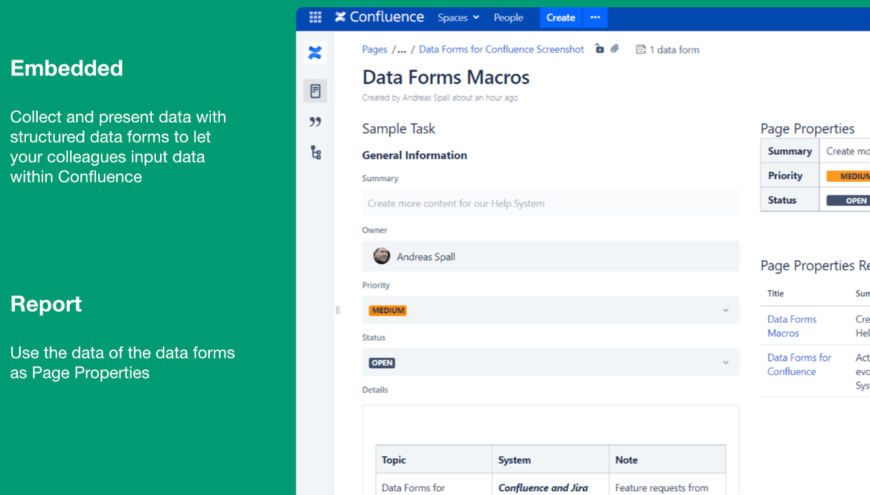Open the space home icon in sidebar
Image resolution: width=870 pixels, height=495 pixels.
pyautogui.click(x=315, y=53)
